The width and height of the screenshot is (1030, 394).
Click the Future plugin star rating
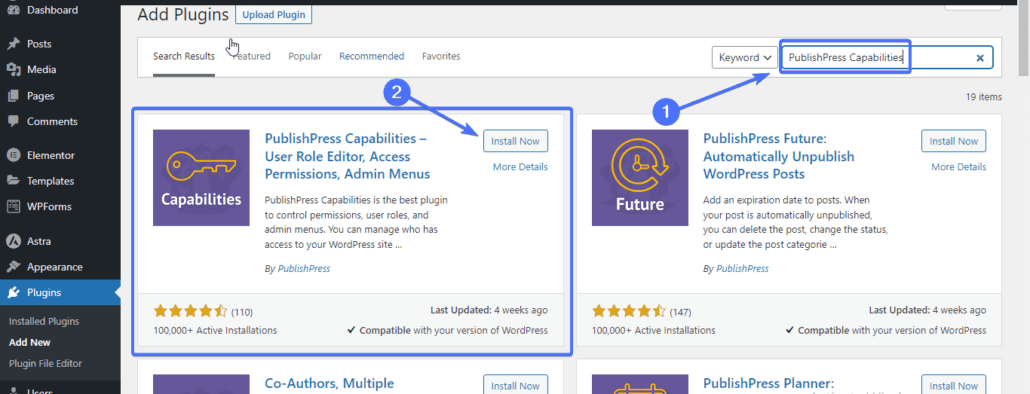pos(629,311)
